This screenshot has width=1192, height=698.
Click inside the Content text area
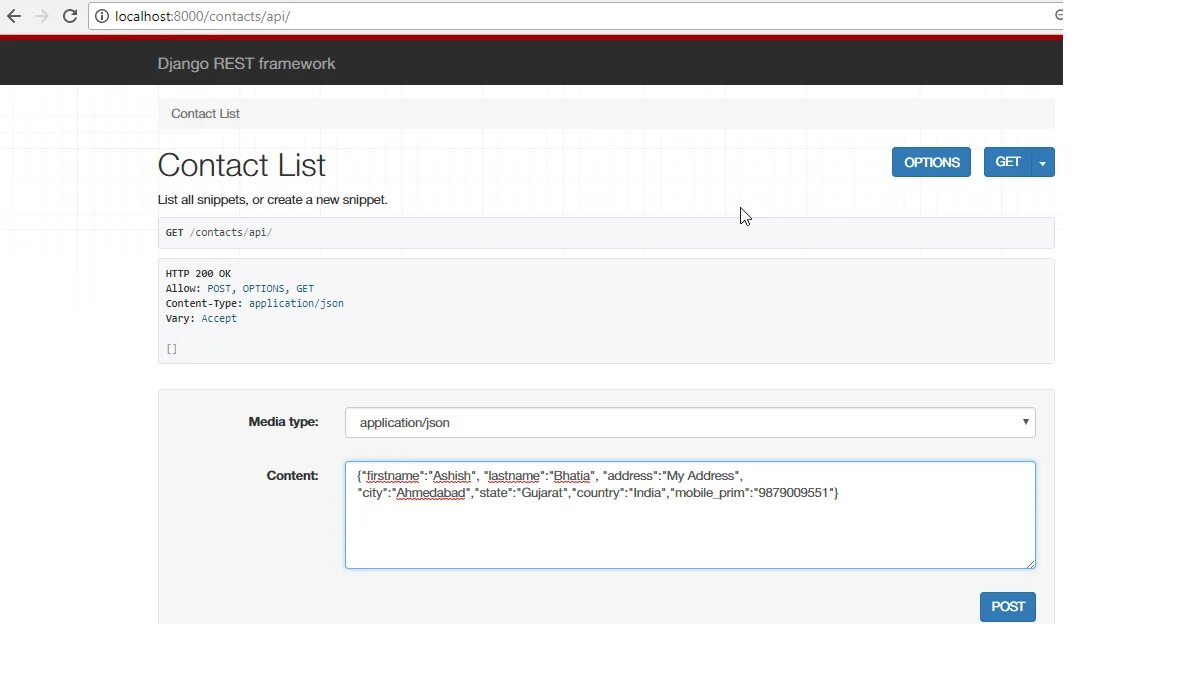(690, 515)
